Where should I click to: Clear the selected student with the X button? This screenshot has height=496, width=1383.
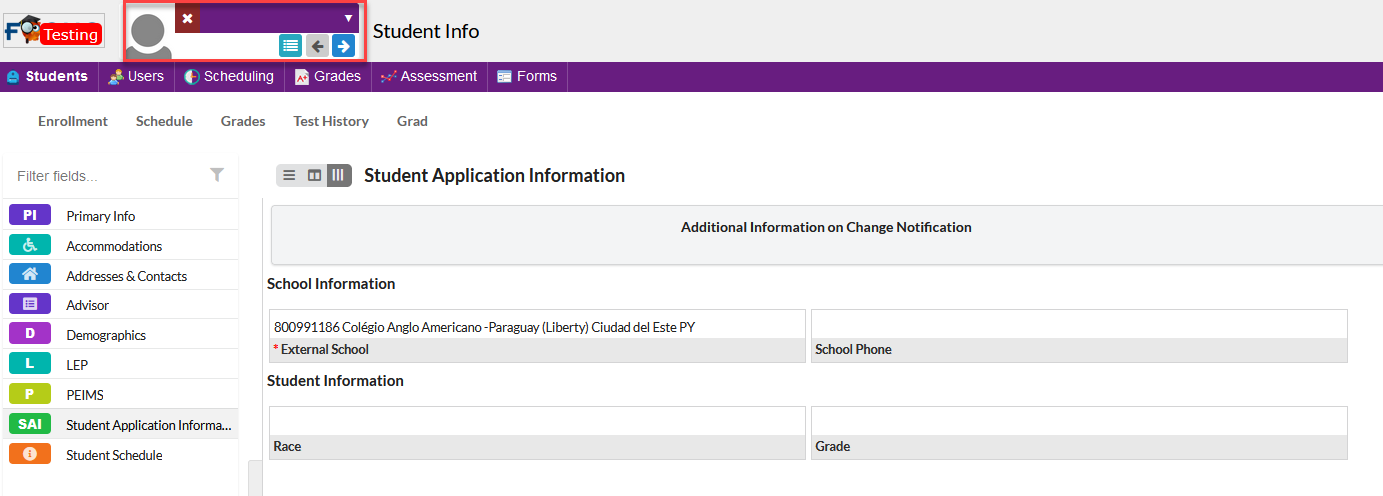(187, 18)
